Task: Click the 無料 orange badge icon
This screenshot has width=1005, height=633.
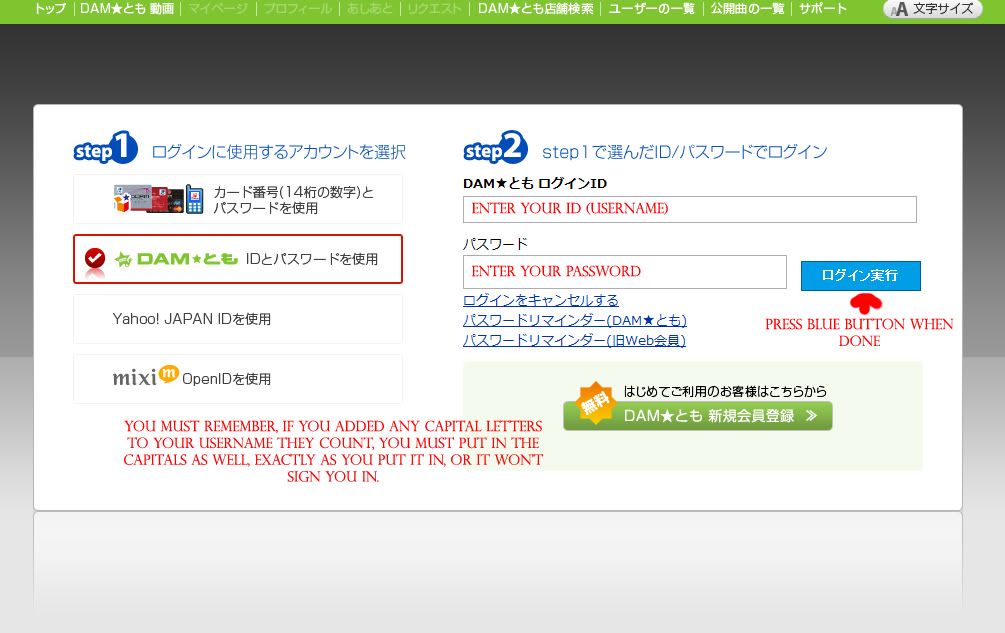Action: 595,403
